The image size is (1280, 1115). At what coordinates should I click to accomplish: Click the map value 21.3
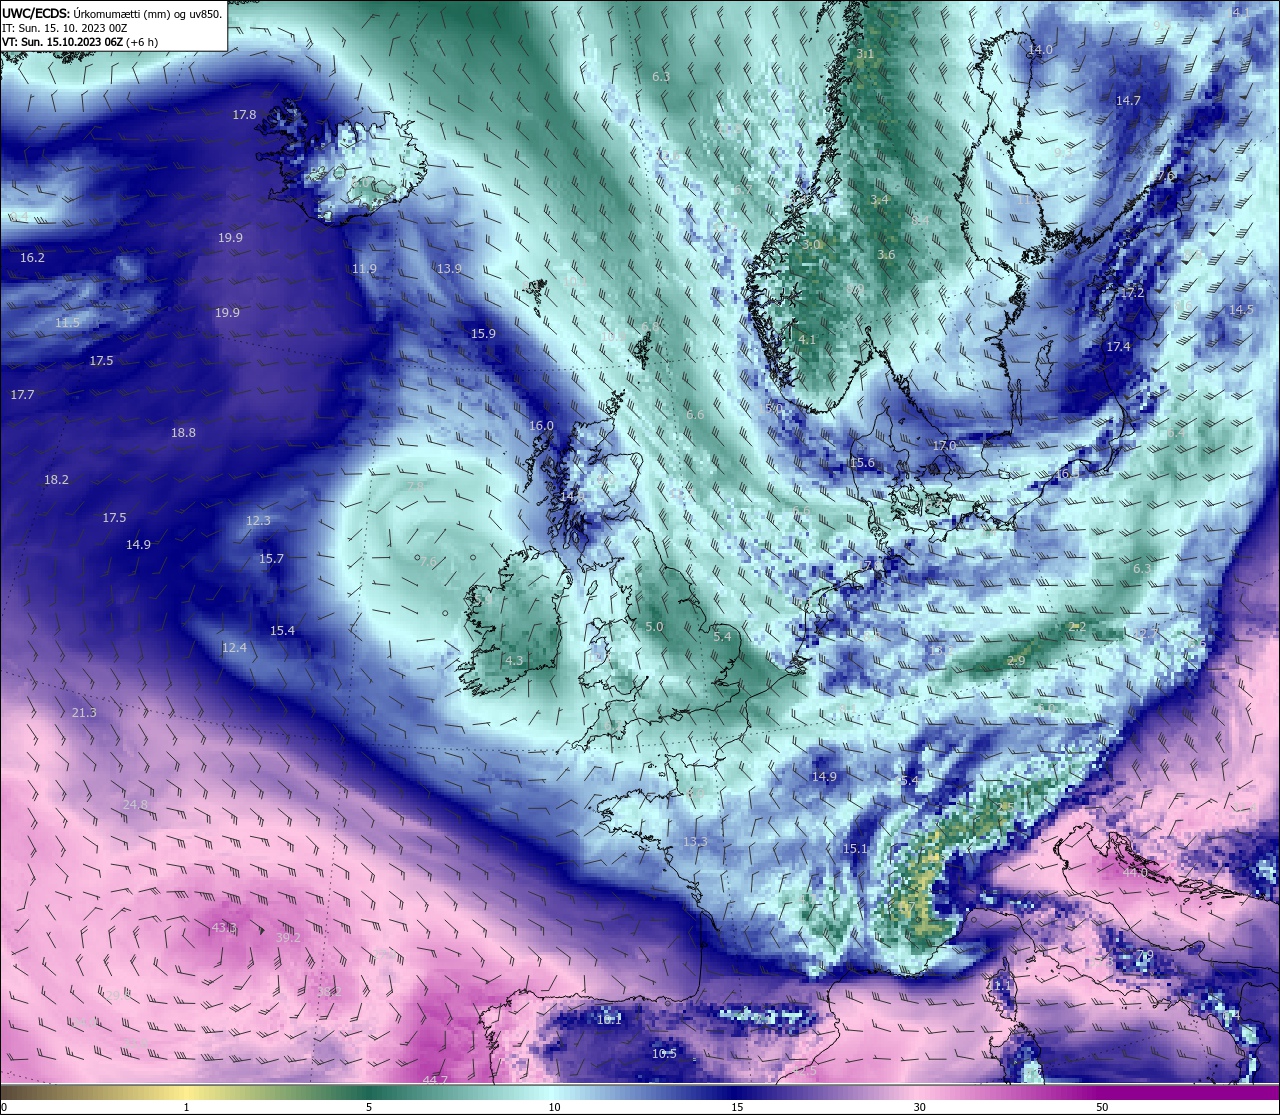coord(84,713)
